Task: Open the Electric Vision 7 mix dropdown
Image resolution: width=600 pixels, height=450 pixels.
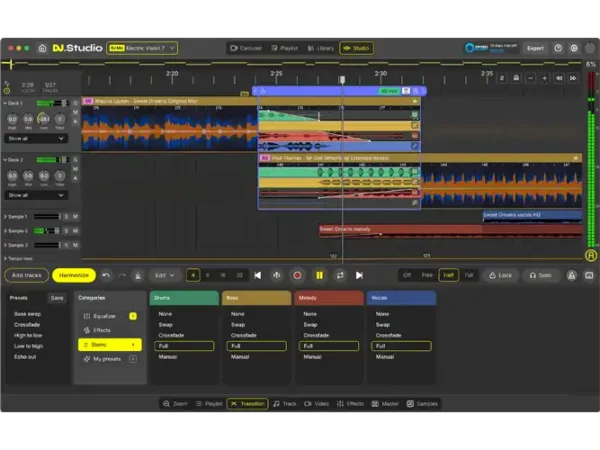Action: [x=142, y=48]
